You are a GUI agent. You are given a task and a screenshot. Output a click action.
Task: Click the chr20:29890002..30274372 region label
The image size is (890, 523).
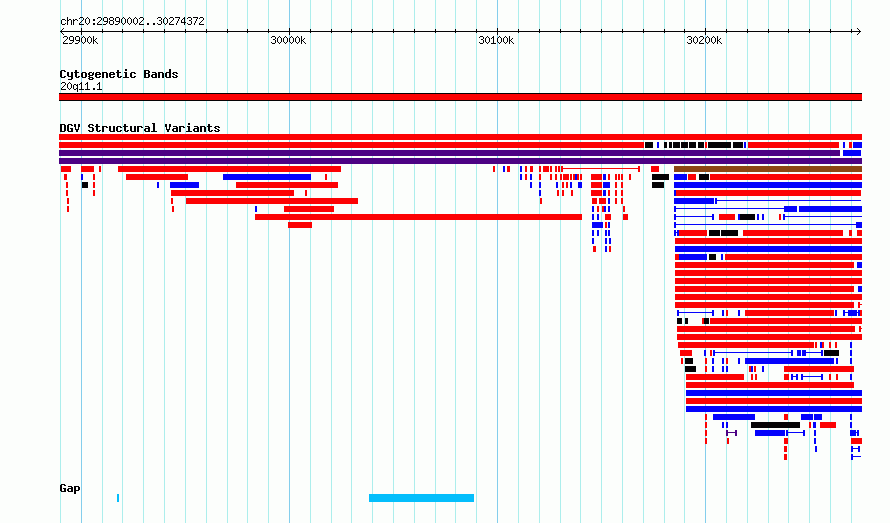(132, 21)
